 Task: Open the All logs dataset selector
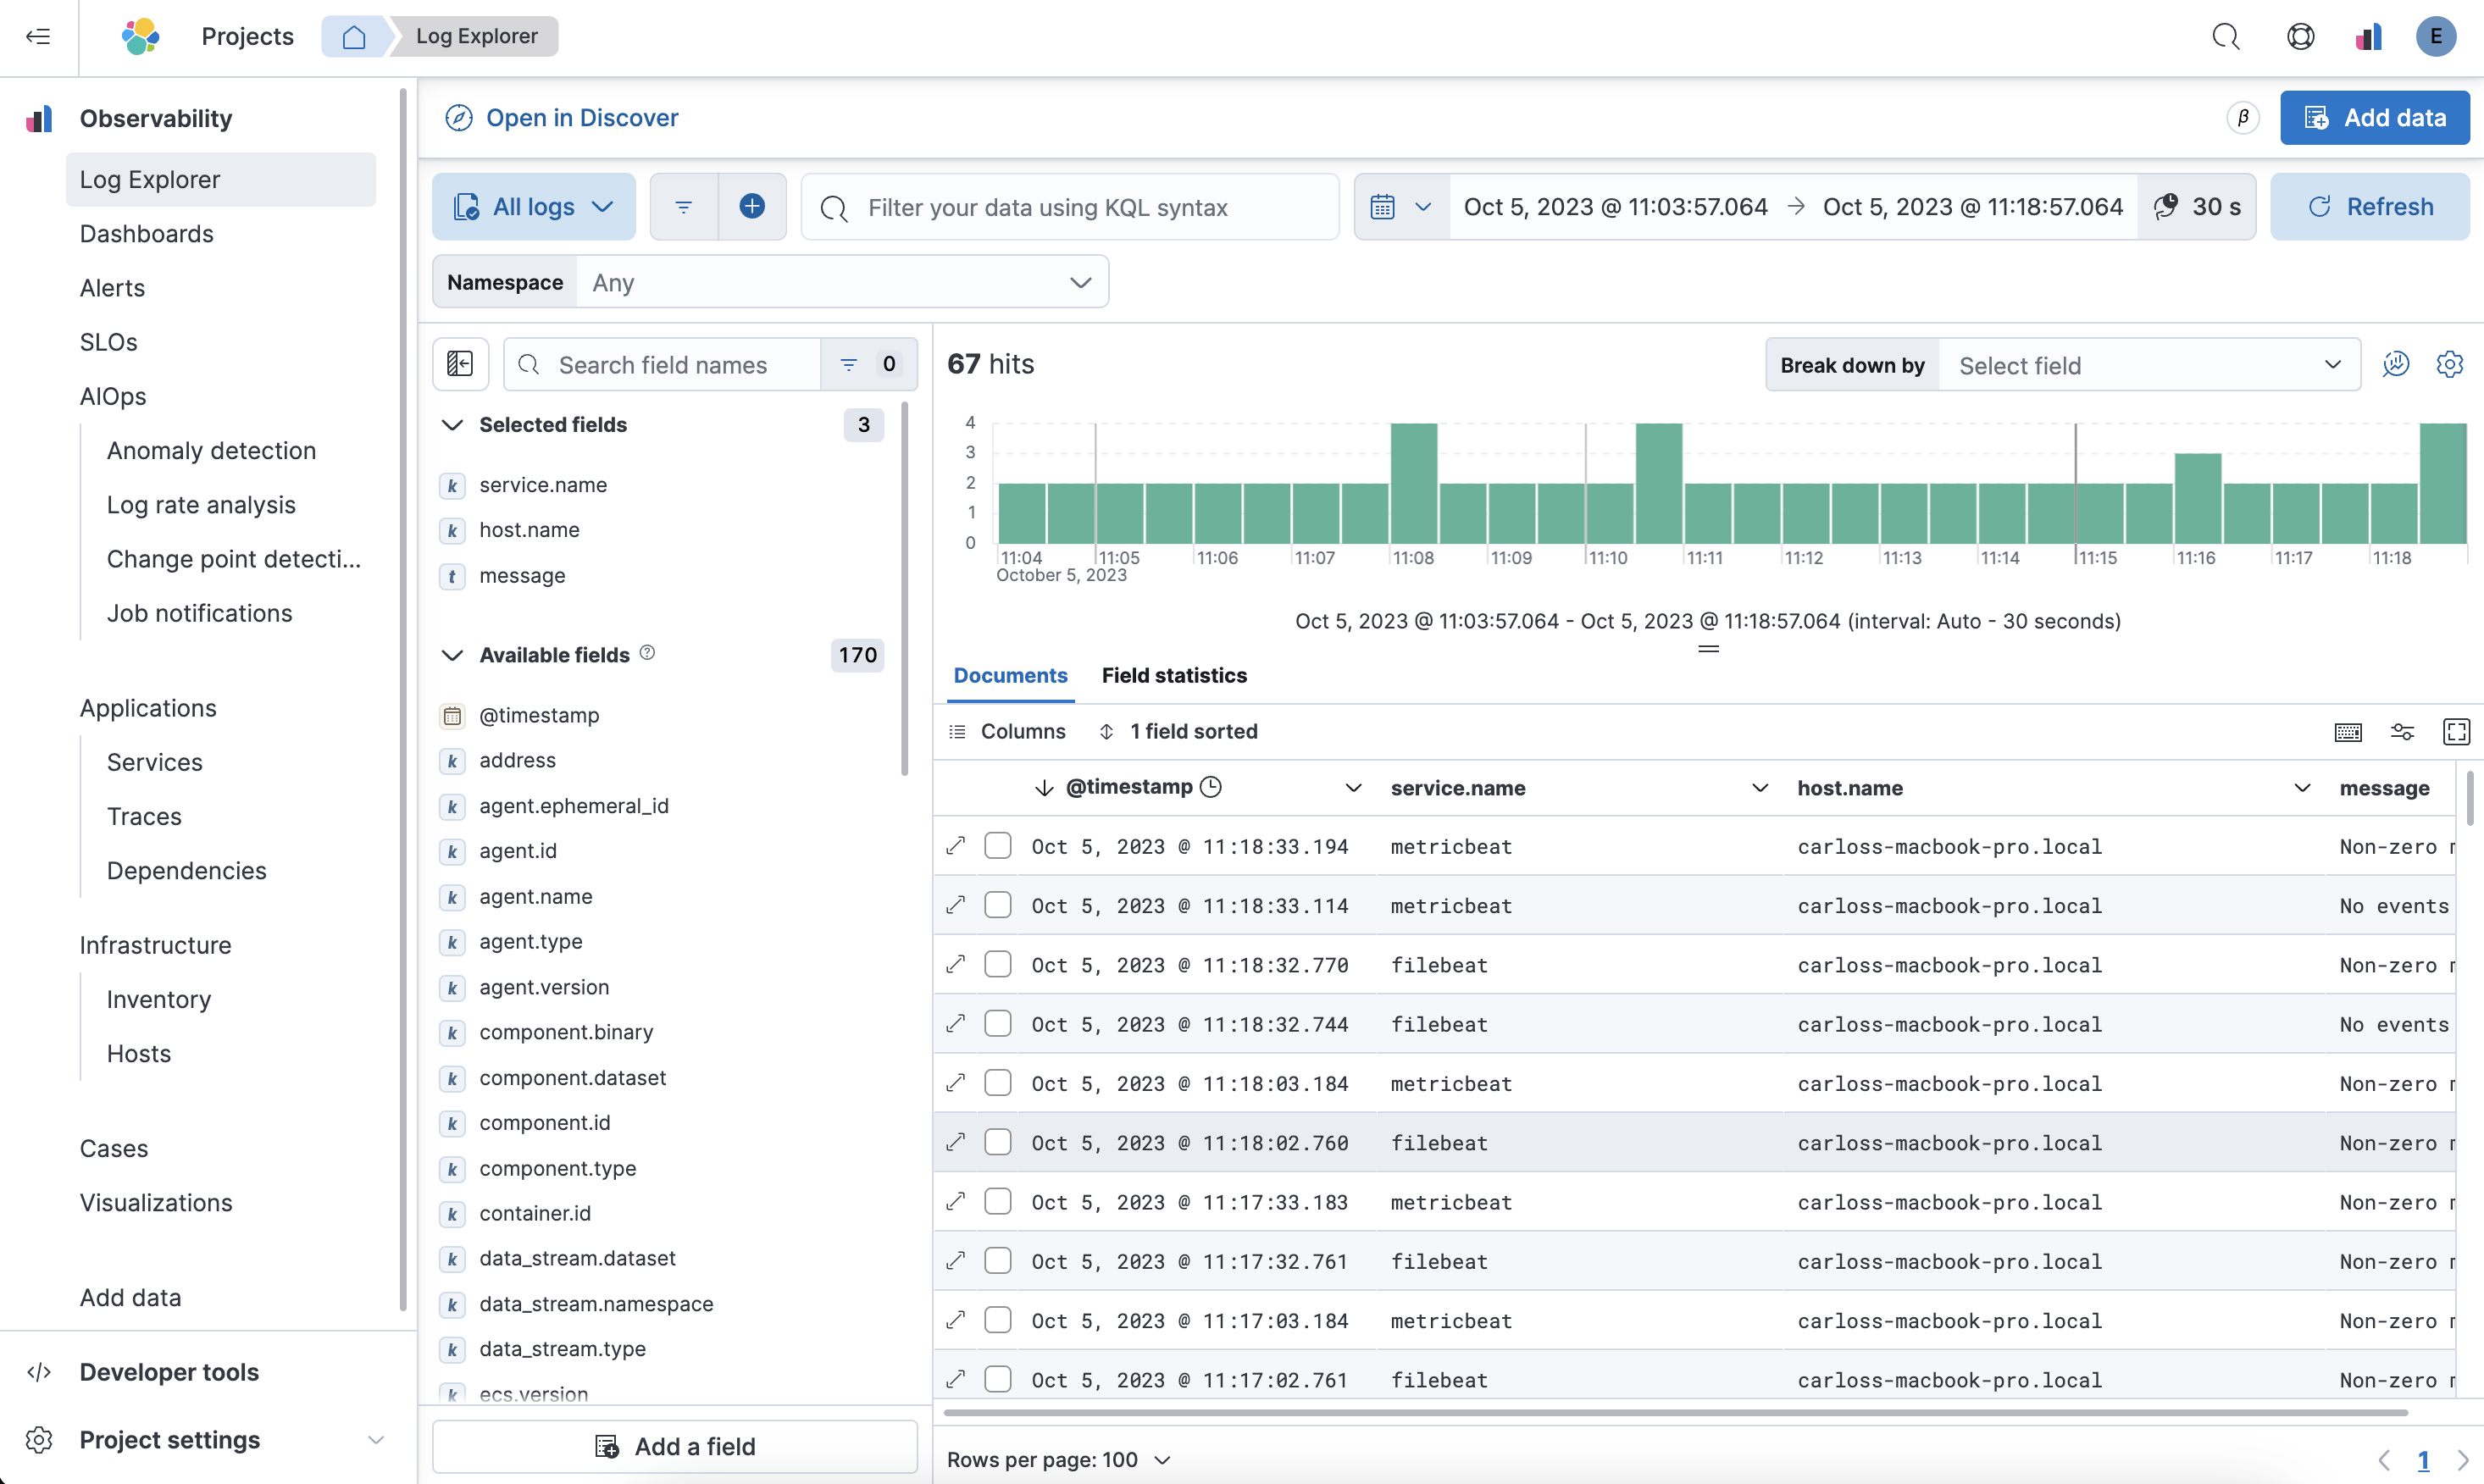pos(534,207)
